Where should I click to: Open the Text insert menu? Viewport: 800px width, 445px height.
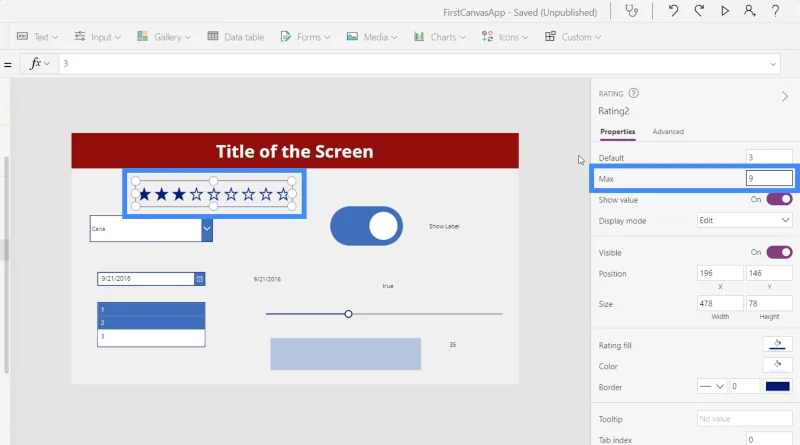(x=38, y=37)
